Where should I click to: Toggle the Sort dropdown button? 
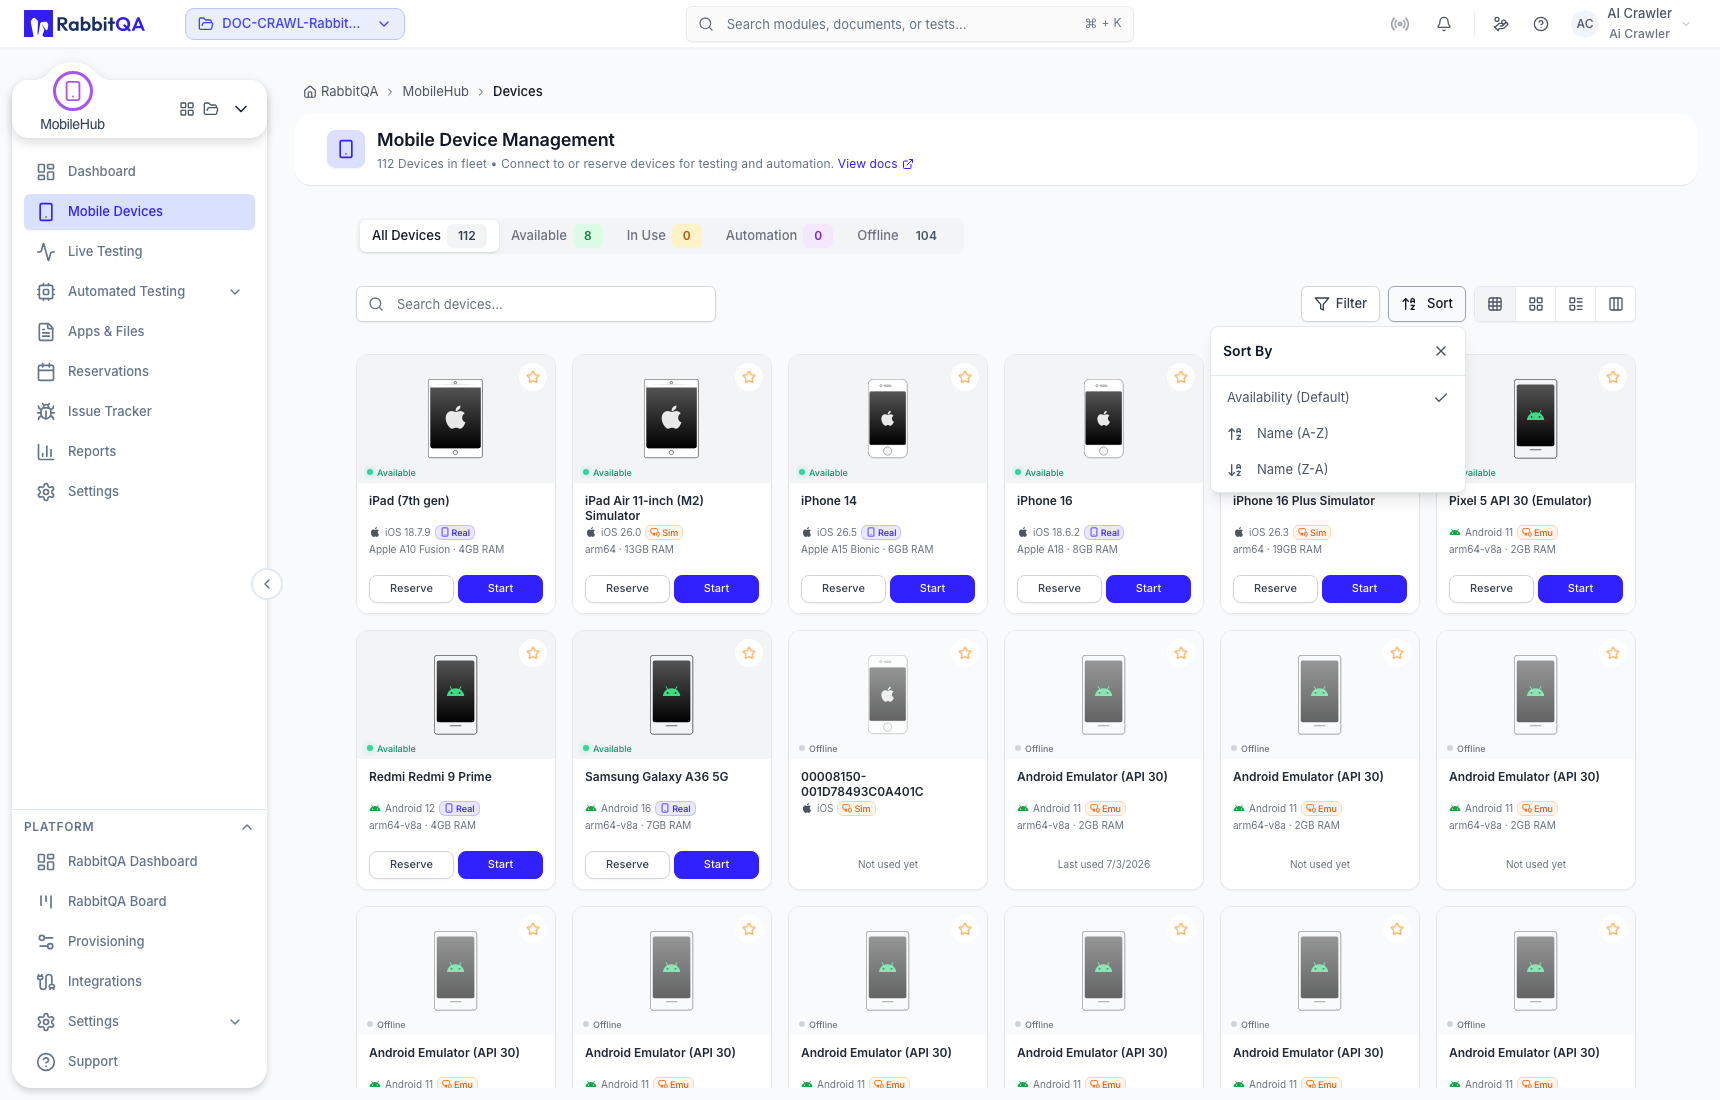(x=1427, y=304)
